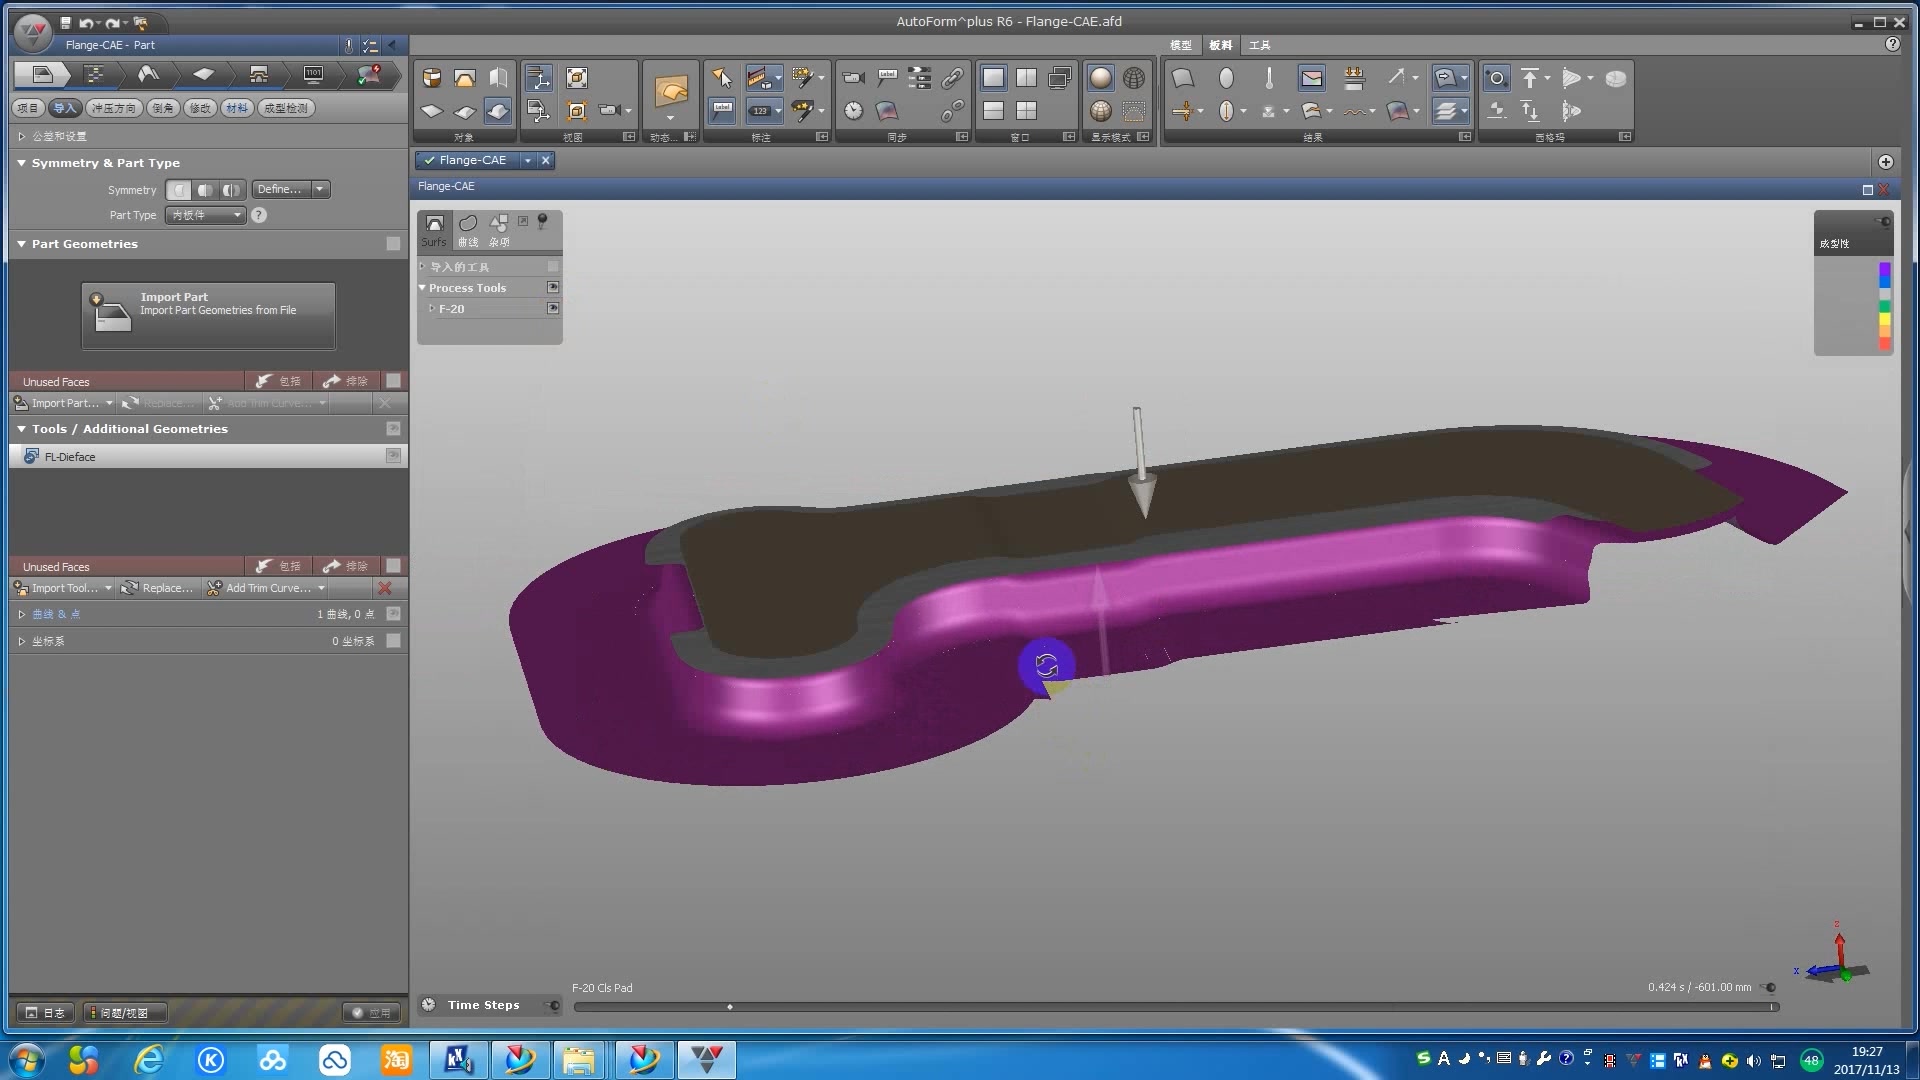Open the Part Type dropdown
The height and width of the screenshot is (1080, 1920).
click(205, 215)
